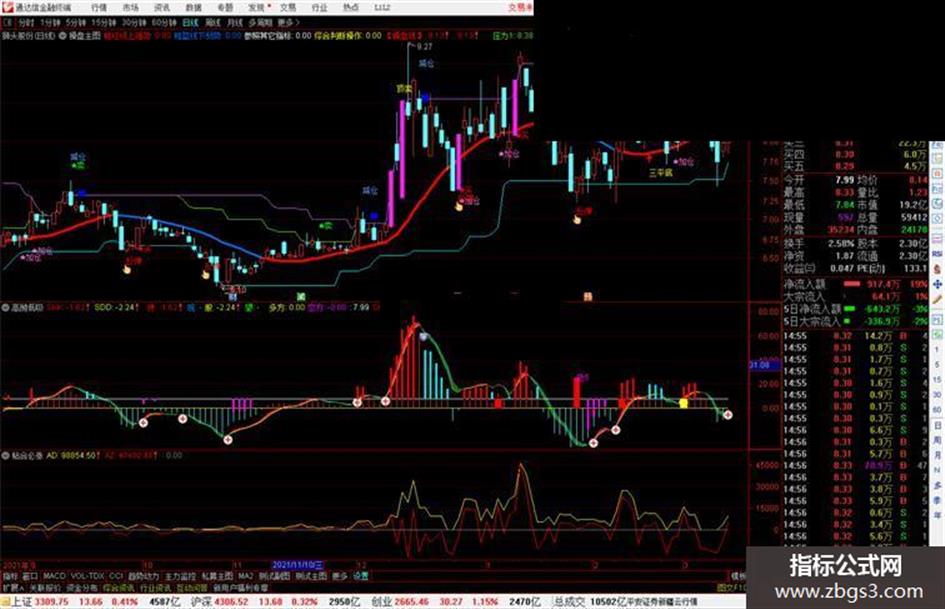Image resolution: width=945 pixels, height=609 pixels.
Task: Select the MACD indicator tab
Action: click(x=54, y=576)
